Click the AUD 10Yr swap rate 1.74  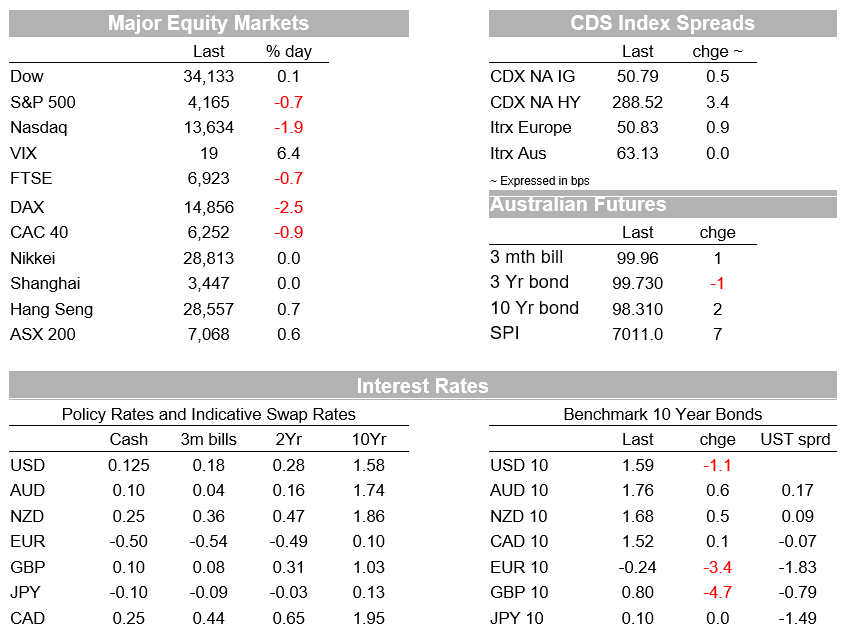[369, 490]
